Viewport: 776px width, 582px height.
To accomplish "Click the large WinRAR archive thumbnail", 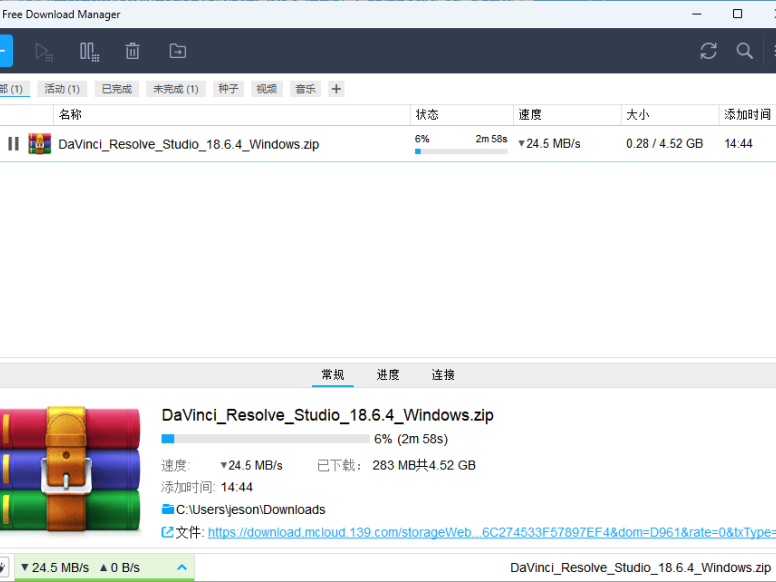I will pyautogui.click(x=70, y=469).
